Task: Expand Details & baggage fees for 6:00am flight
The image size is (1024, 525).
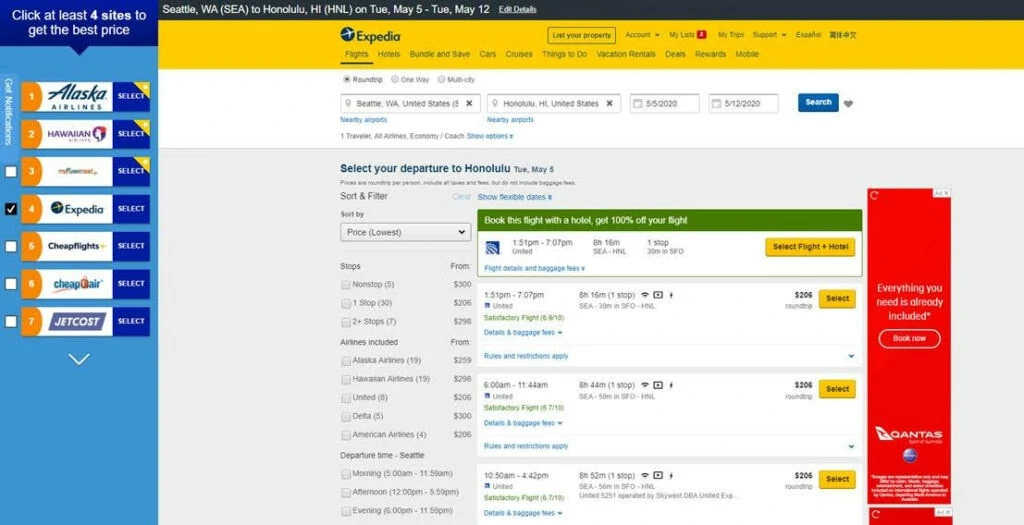Action: [523, 423]
